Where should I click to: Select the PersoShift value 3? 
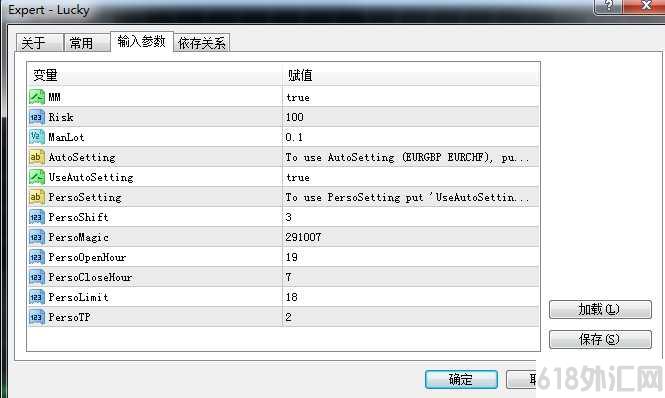coord(288,217)
